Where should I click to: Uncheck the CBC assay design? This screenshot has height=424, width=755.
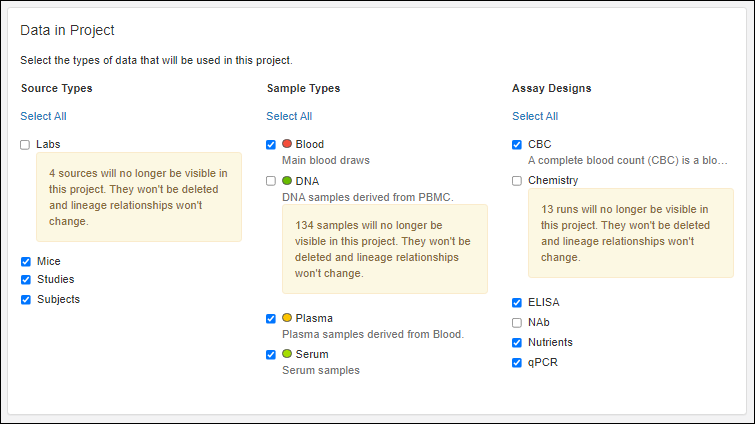click(517, 145)
